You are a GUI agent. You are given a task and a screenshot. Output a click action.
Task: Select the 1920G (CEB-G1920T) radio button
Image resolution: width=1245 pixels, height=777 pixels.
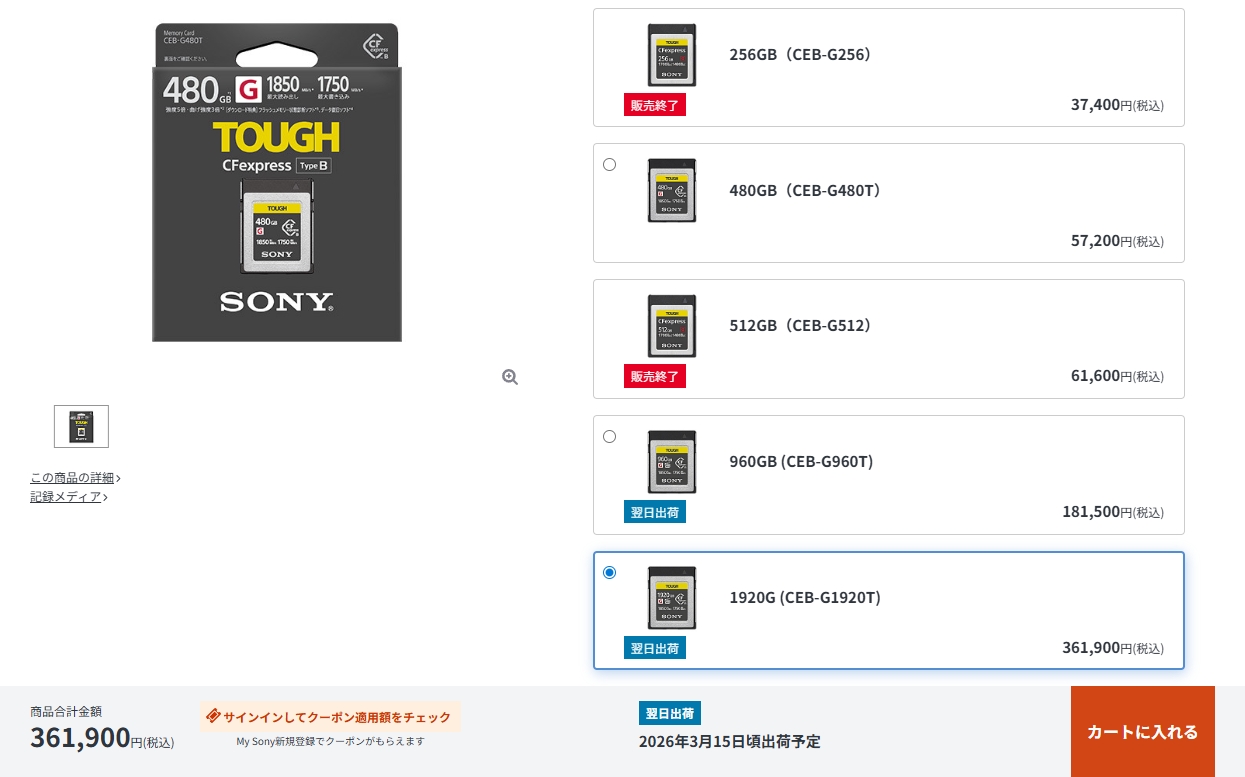(x=609, y=572)
